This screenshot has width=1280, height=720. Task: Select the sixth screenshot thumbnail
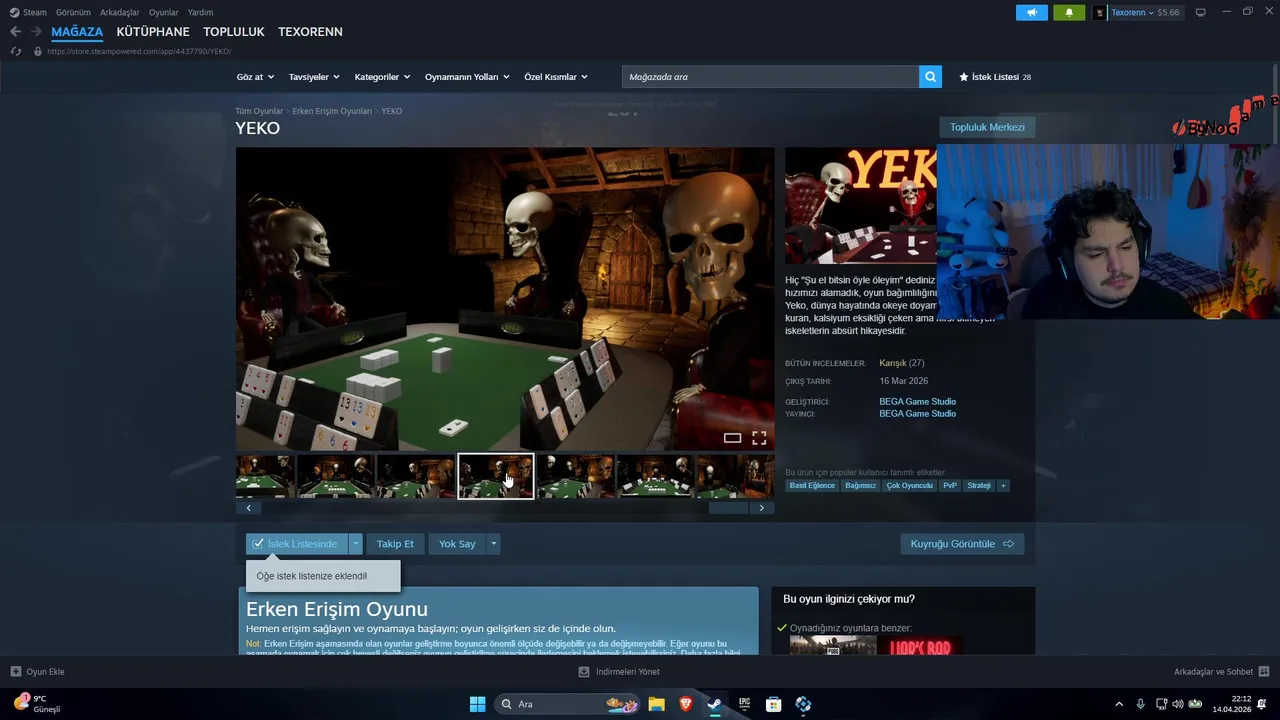(x=656, y=476)
